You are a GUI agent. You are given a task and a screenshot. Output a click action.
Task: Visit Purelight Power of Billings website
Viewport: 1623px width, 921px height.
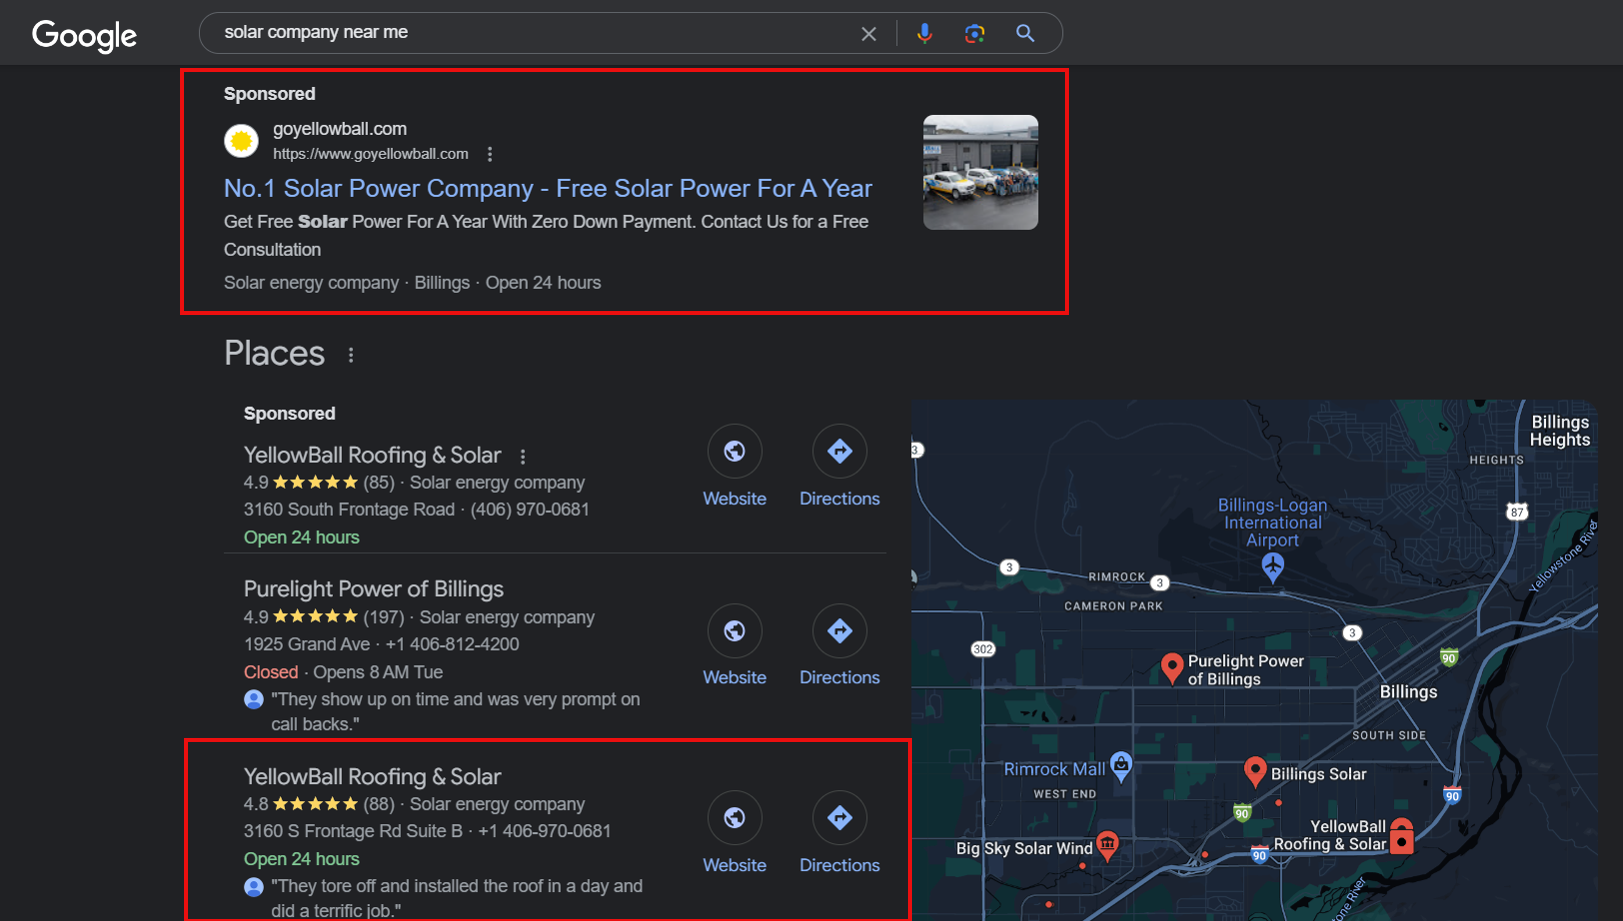click(735, 645)
